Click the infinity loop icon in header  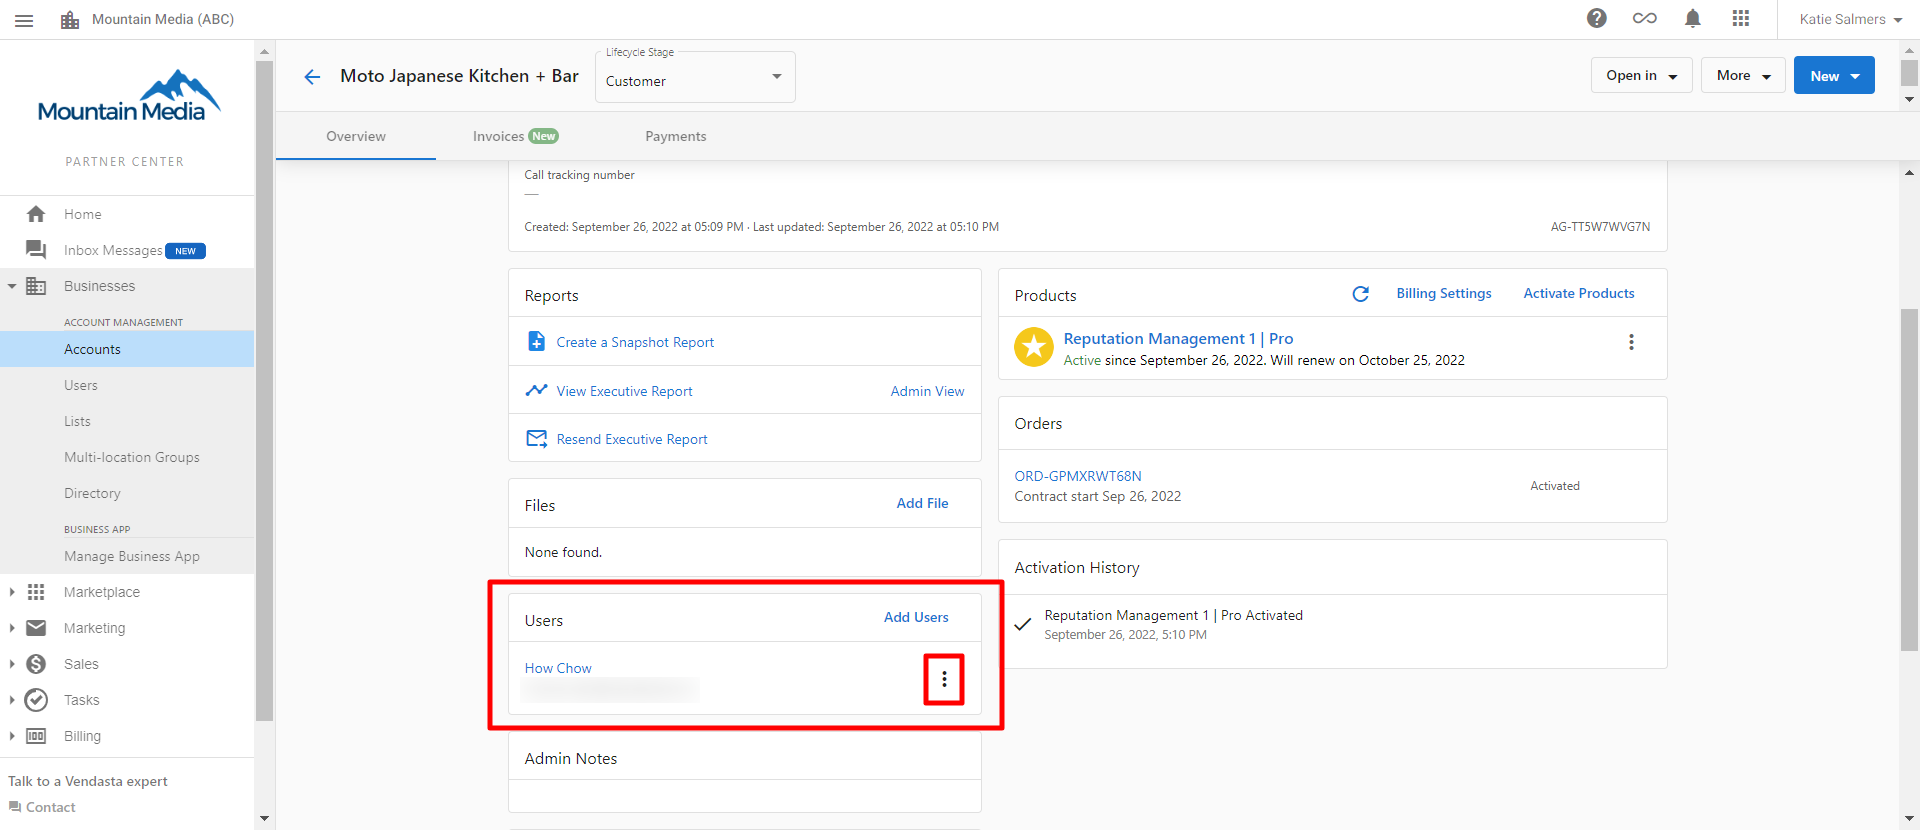[1645, 18]
